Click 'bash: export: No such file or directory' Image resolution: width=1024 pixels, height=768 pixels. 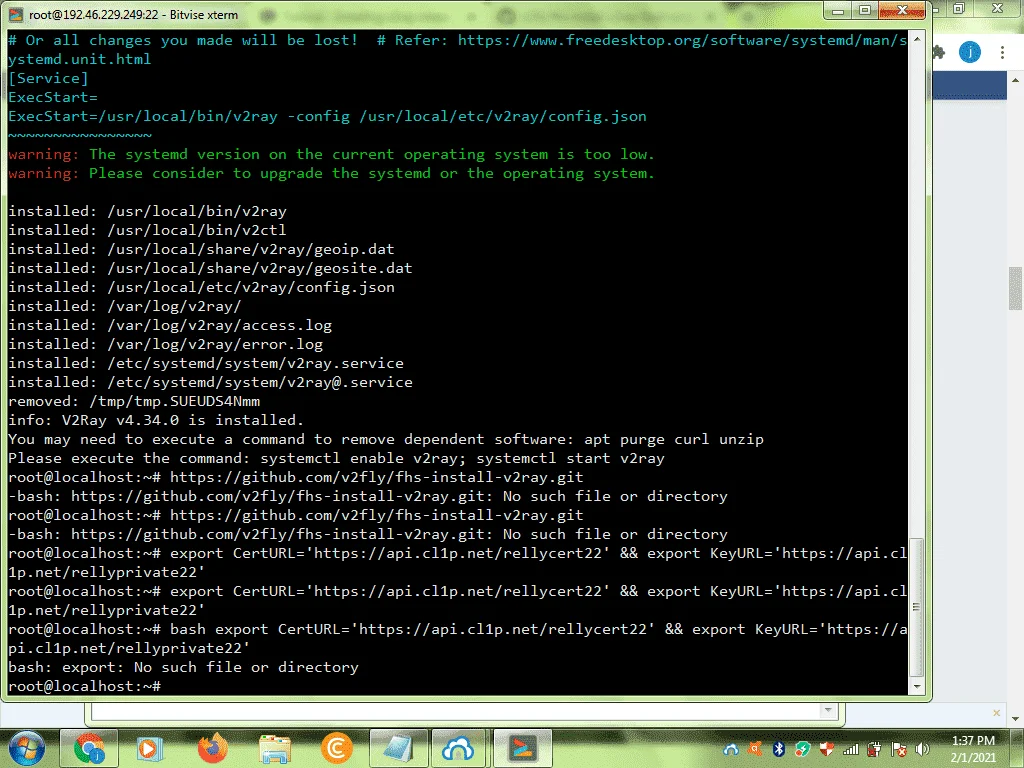184,667
